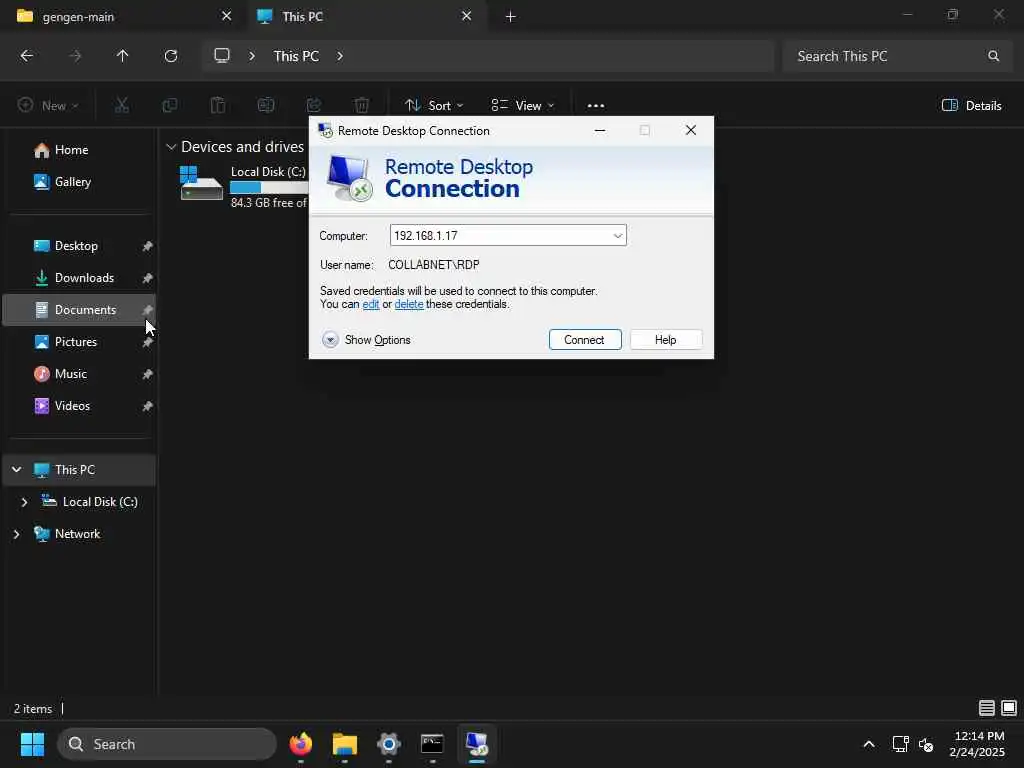Collapse the Devices and drives group

171,147
